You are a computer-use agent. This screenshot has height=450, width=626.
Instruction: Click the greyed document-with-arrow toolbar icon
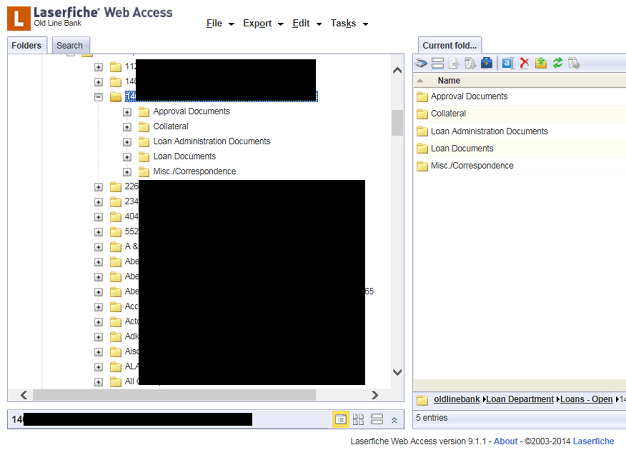[454, 63]
